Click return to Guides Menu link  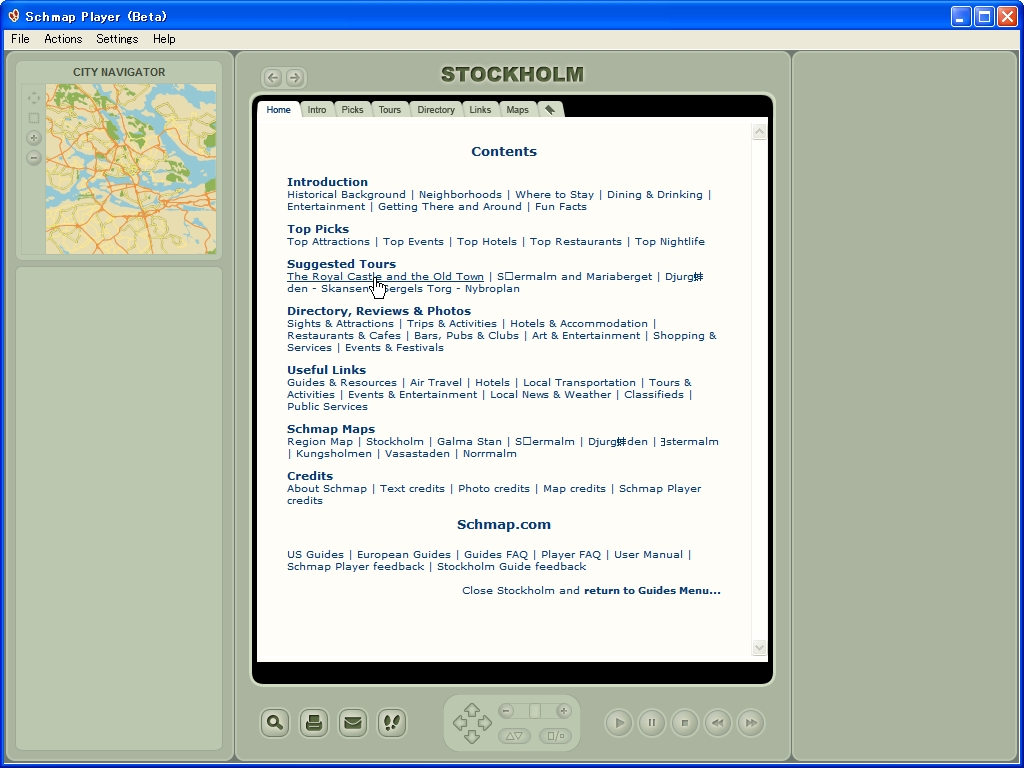tap(652, 591)
